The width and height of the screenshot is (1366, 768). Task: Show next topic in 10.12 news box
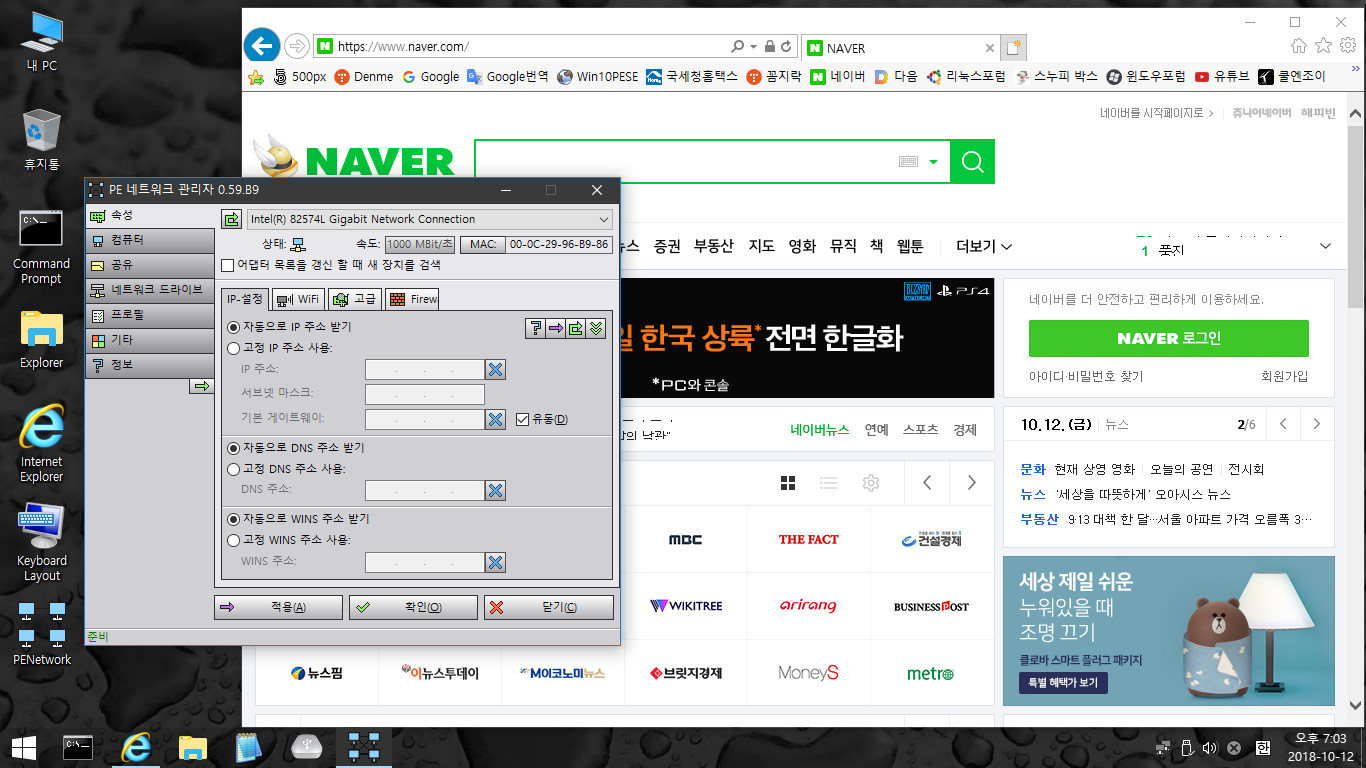(x=1317, y=424)
